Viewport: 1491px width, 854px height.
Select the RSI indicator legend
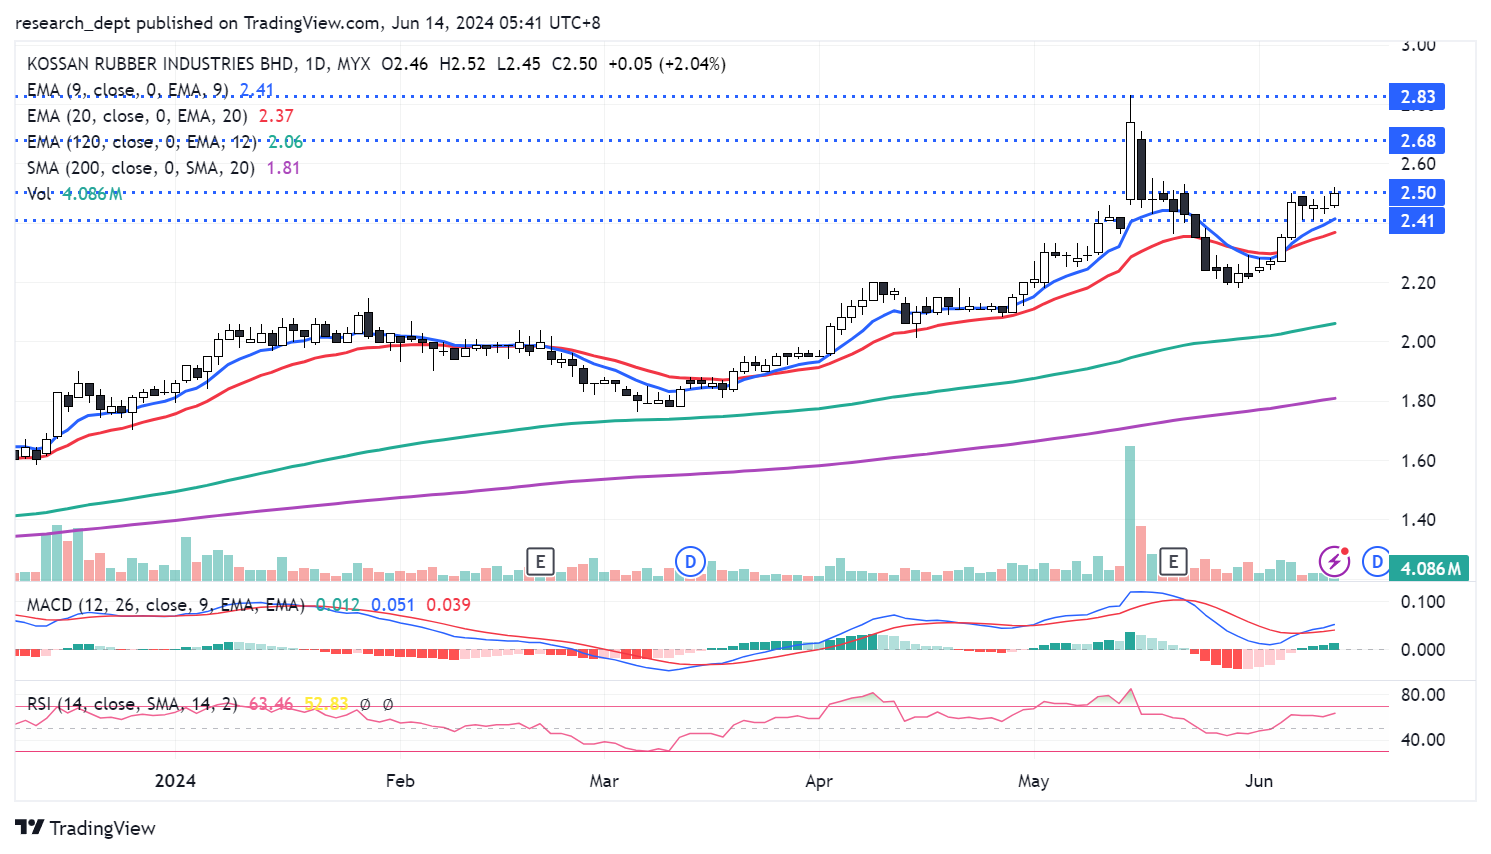[132, 704]
